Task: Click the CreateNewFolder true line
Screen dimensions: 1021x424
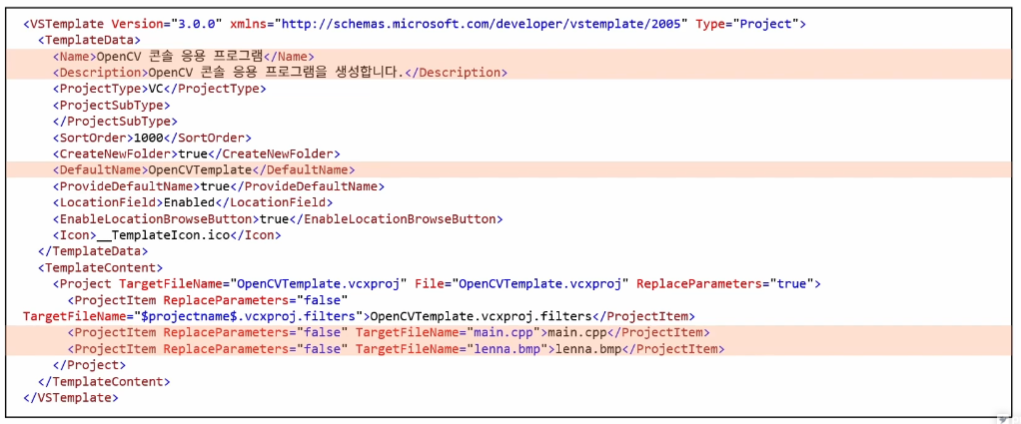Action: 197,154
